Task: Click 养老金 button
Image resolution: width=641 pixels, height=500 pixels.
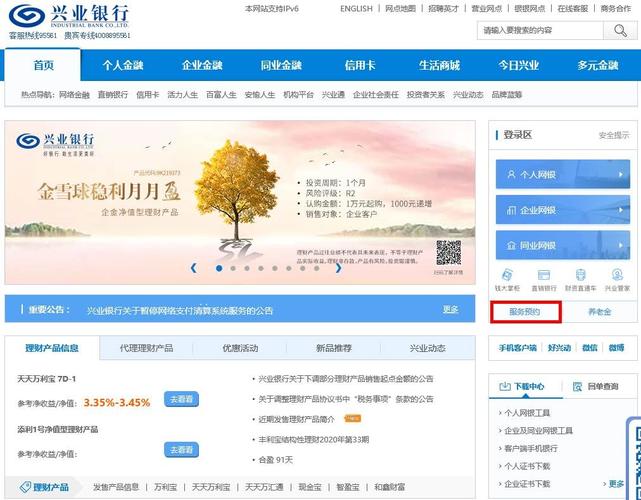Action: (x=599, y=312)
